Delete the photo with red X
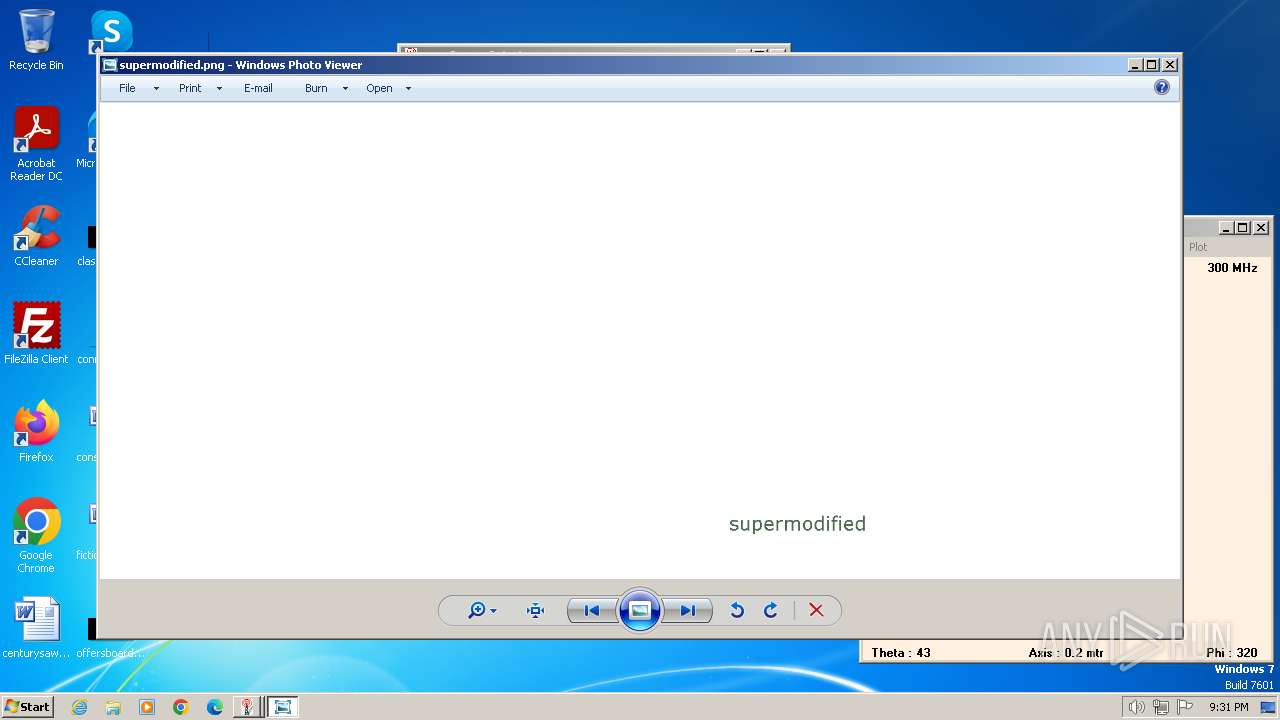The image size is (1280, 720). [816, 610]
